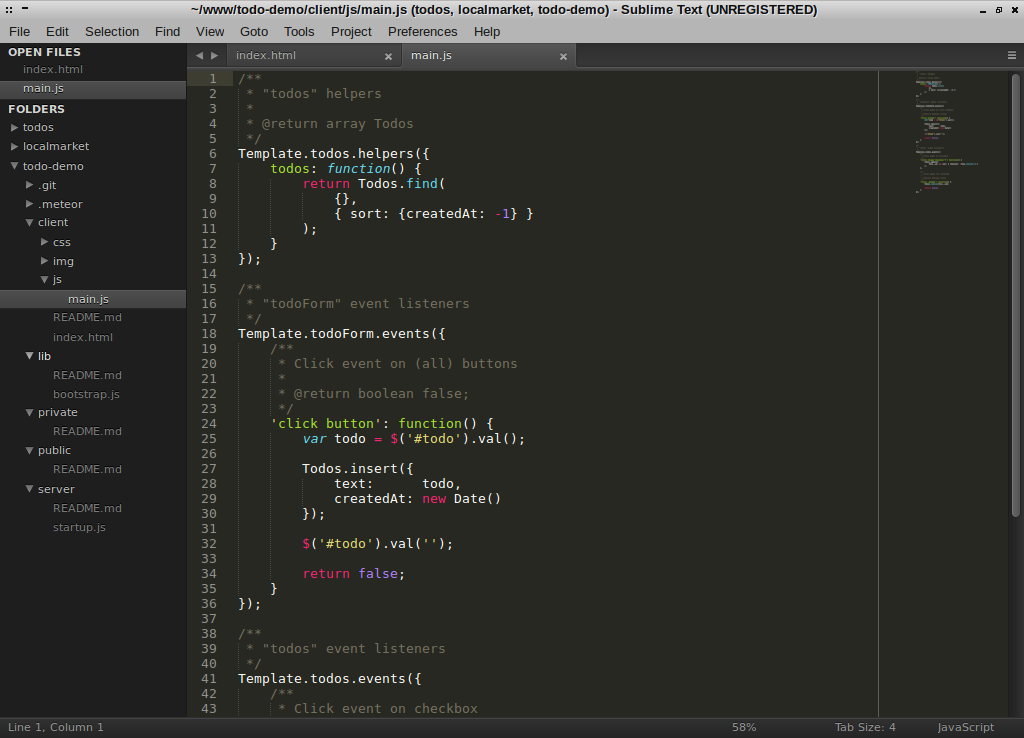Expand the .git folder
1024x738 pixels.
click(x=29, y=185)
